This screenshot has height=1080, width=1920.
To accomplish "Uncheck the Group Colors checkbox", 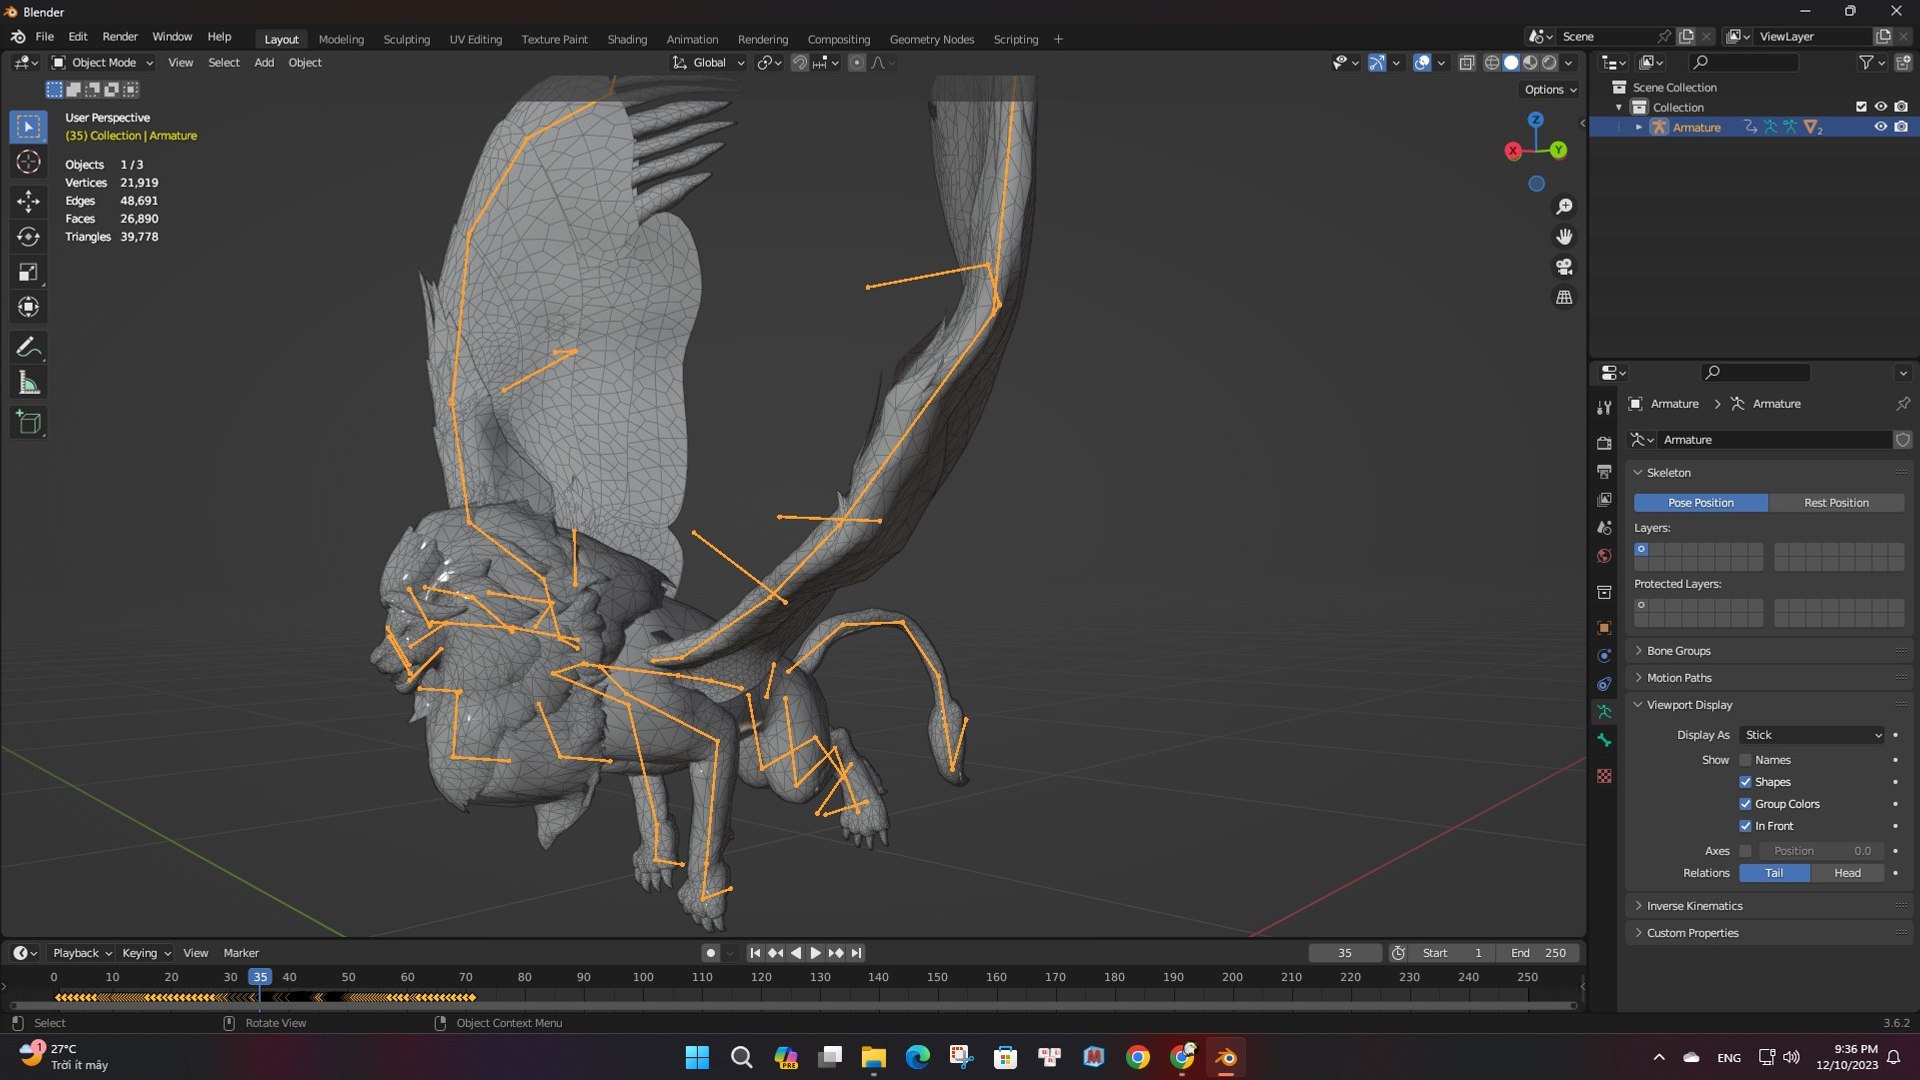I will point(1745,804).
